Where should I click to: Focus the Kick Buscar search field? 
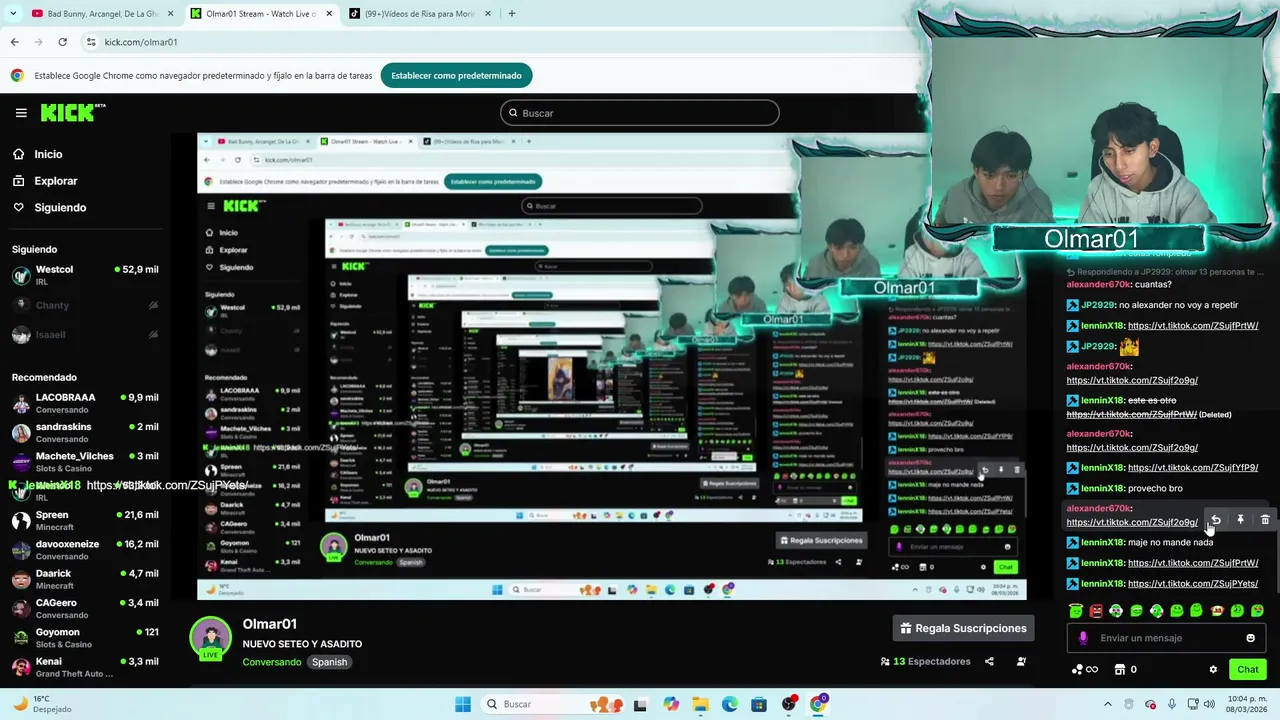(x=640, y=113)
